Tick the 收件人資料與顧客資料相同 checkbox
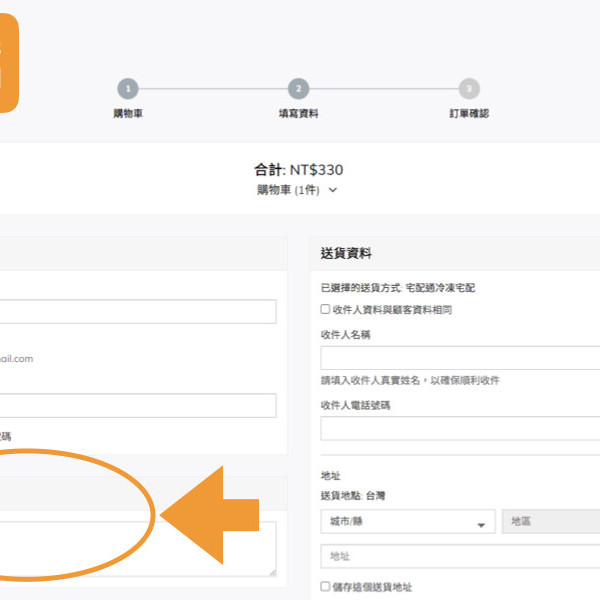Image resolution: width=600 pixels, height=600 pixels. coord(325,310)
